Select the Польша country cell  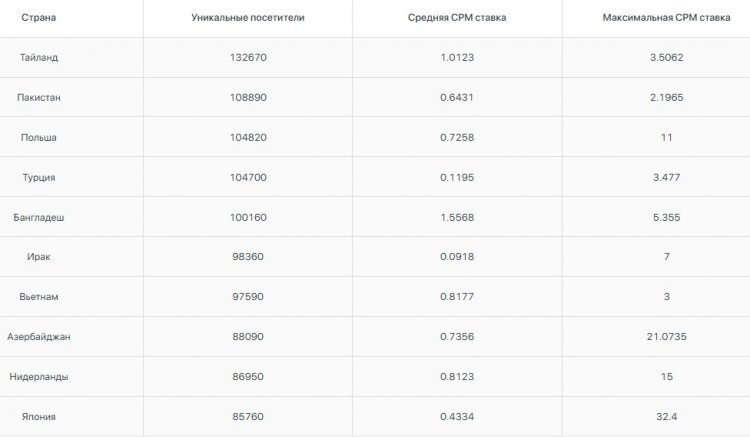pyautogui.click(x=39, y=137)
